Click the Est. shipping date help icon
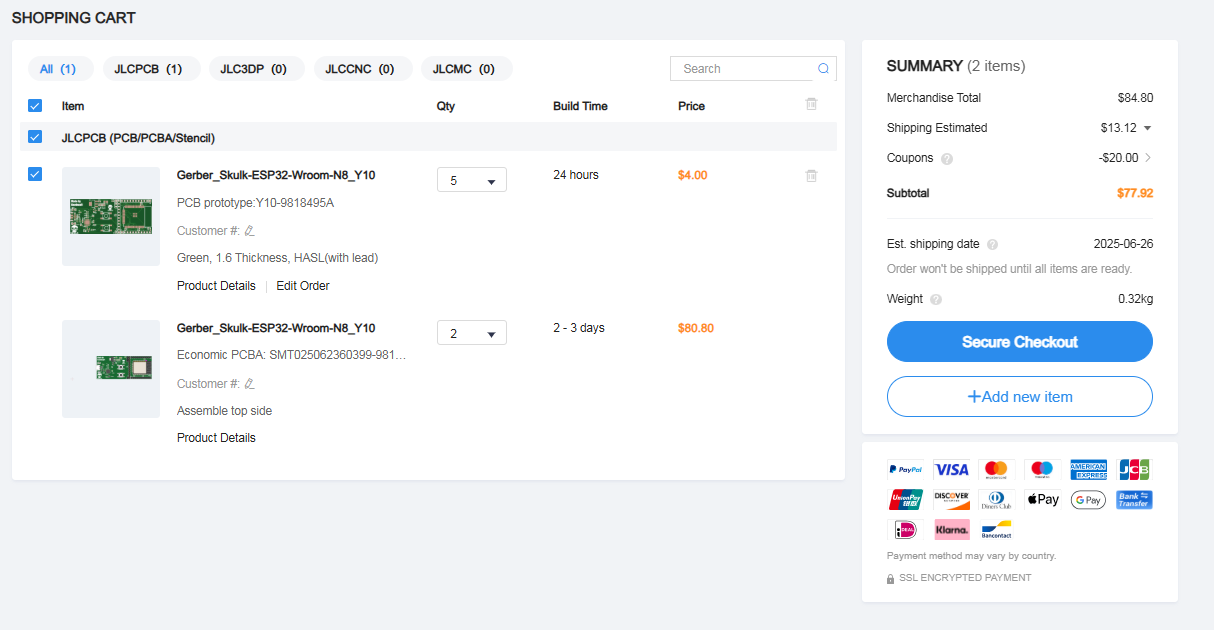The image size is (1214, 630). point(992,245)
